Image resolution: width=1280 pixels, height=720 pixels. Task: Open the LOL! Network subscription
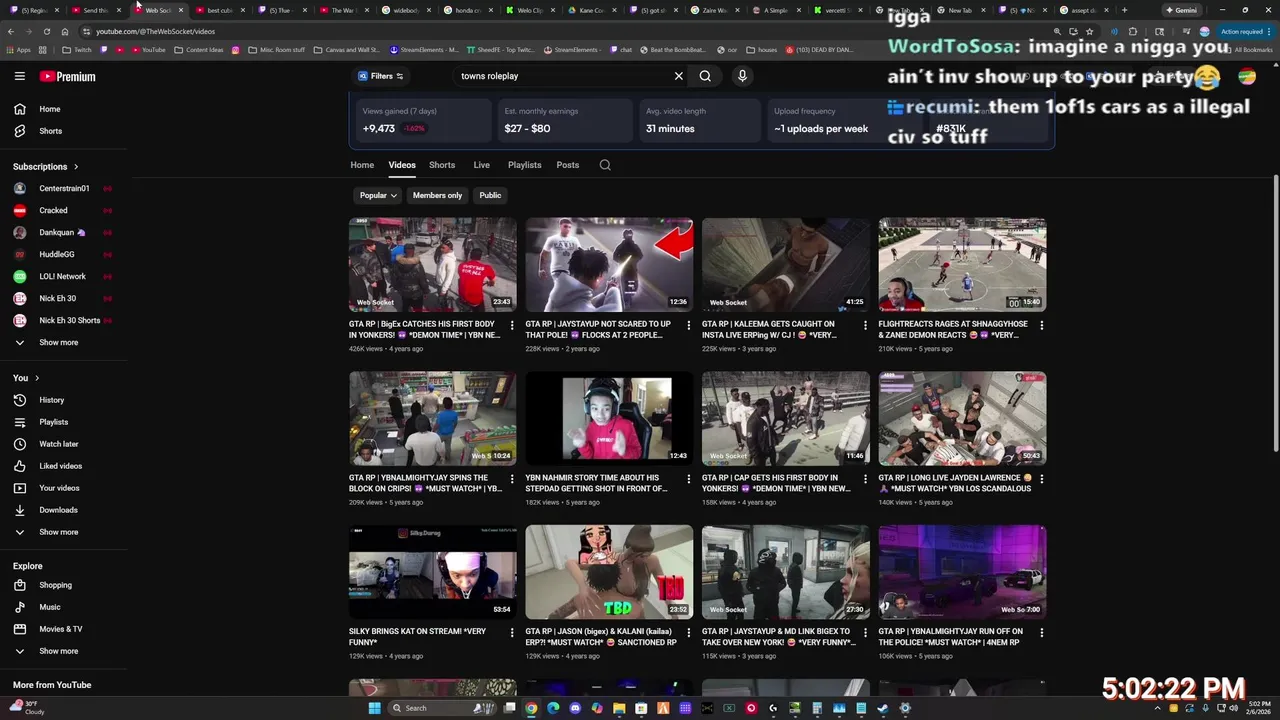pos(64,276)
